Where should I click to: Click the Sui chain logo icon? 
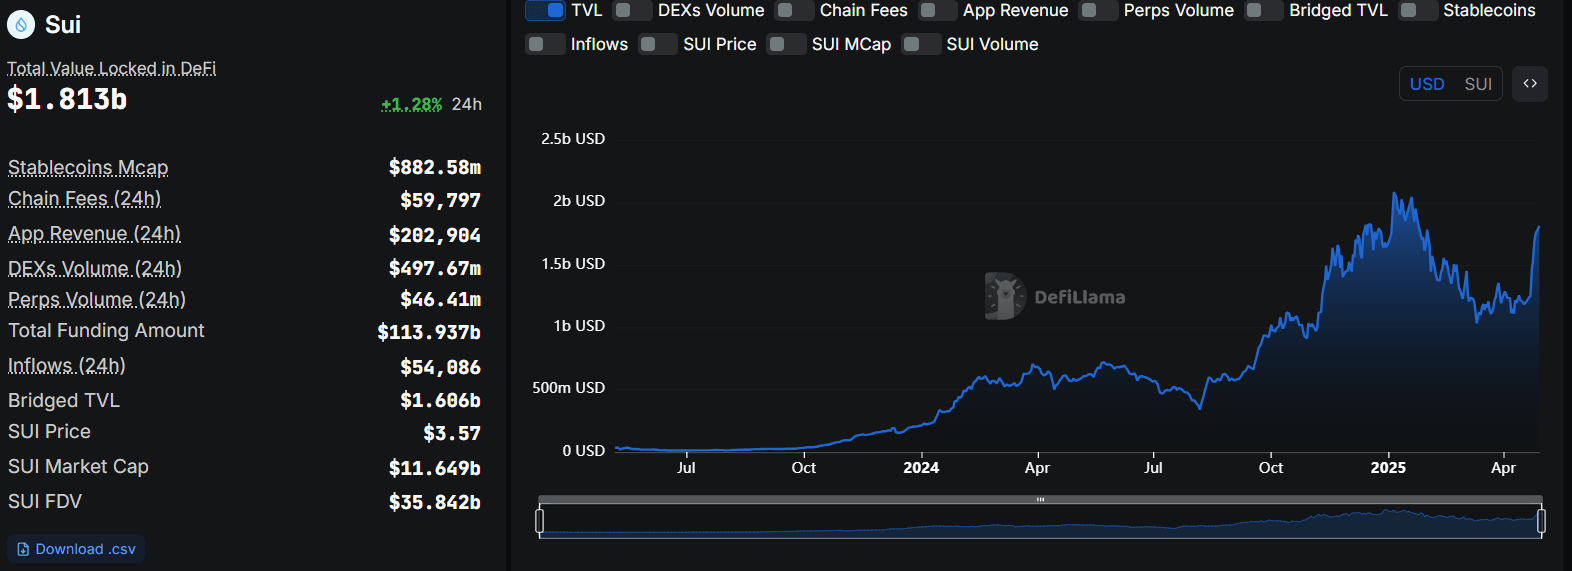(21, 25)
